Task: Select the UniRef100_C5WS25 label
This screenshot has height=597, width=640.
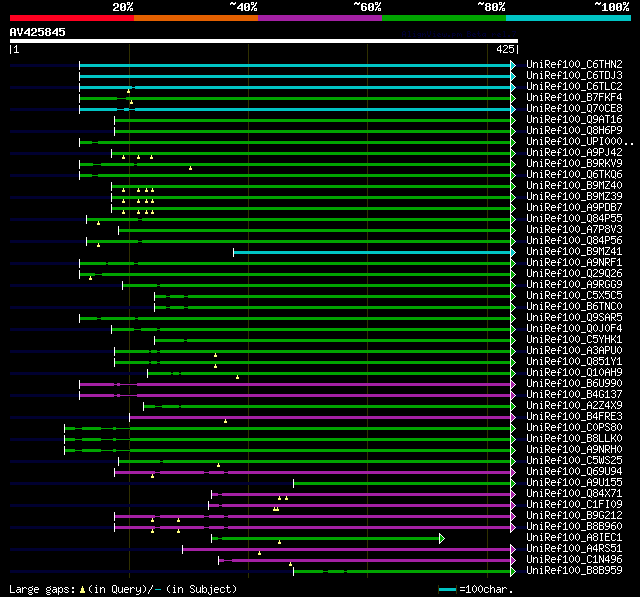Action: [574, 461]
